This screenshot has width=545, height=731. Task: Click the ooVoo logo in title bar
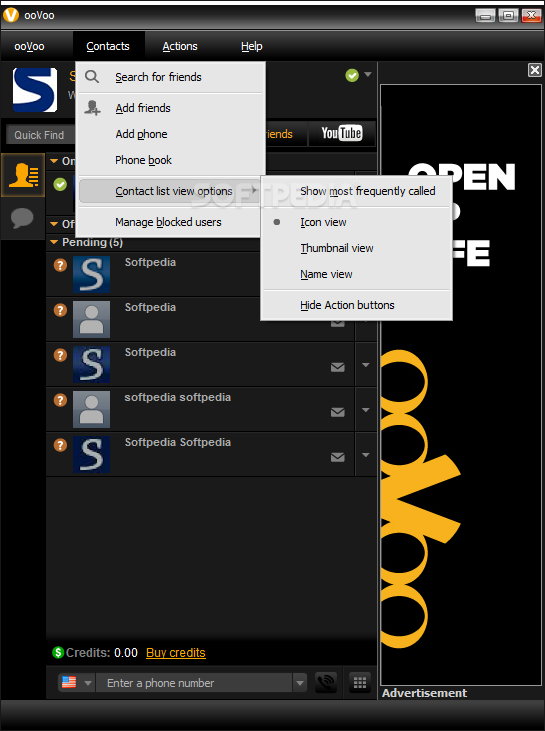[x=11, y=15]
